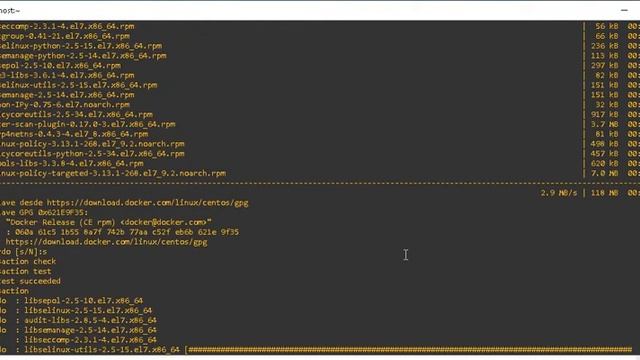Screen dimensions: 640x360
Task: Click the 118 MB total size
Action: click(604, 193)
